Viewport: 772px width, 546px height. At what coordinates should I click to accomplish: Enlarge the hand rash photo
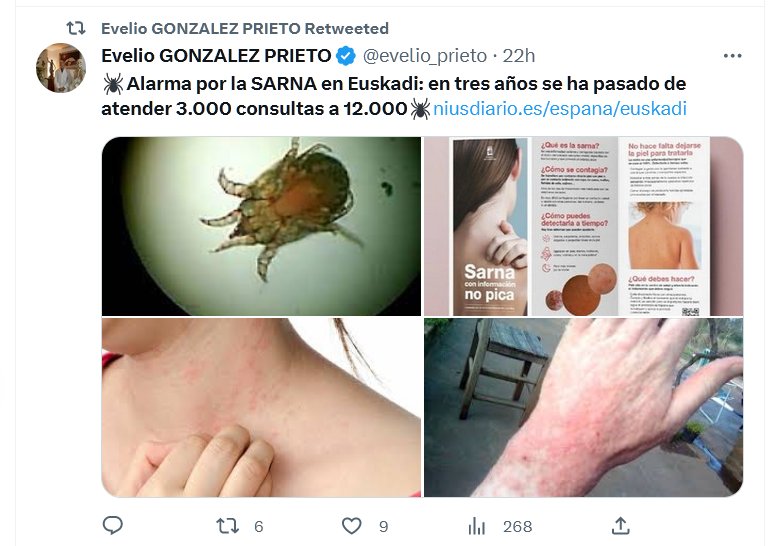[583, 407]
